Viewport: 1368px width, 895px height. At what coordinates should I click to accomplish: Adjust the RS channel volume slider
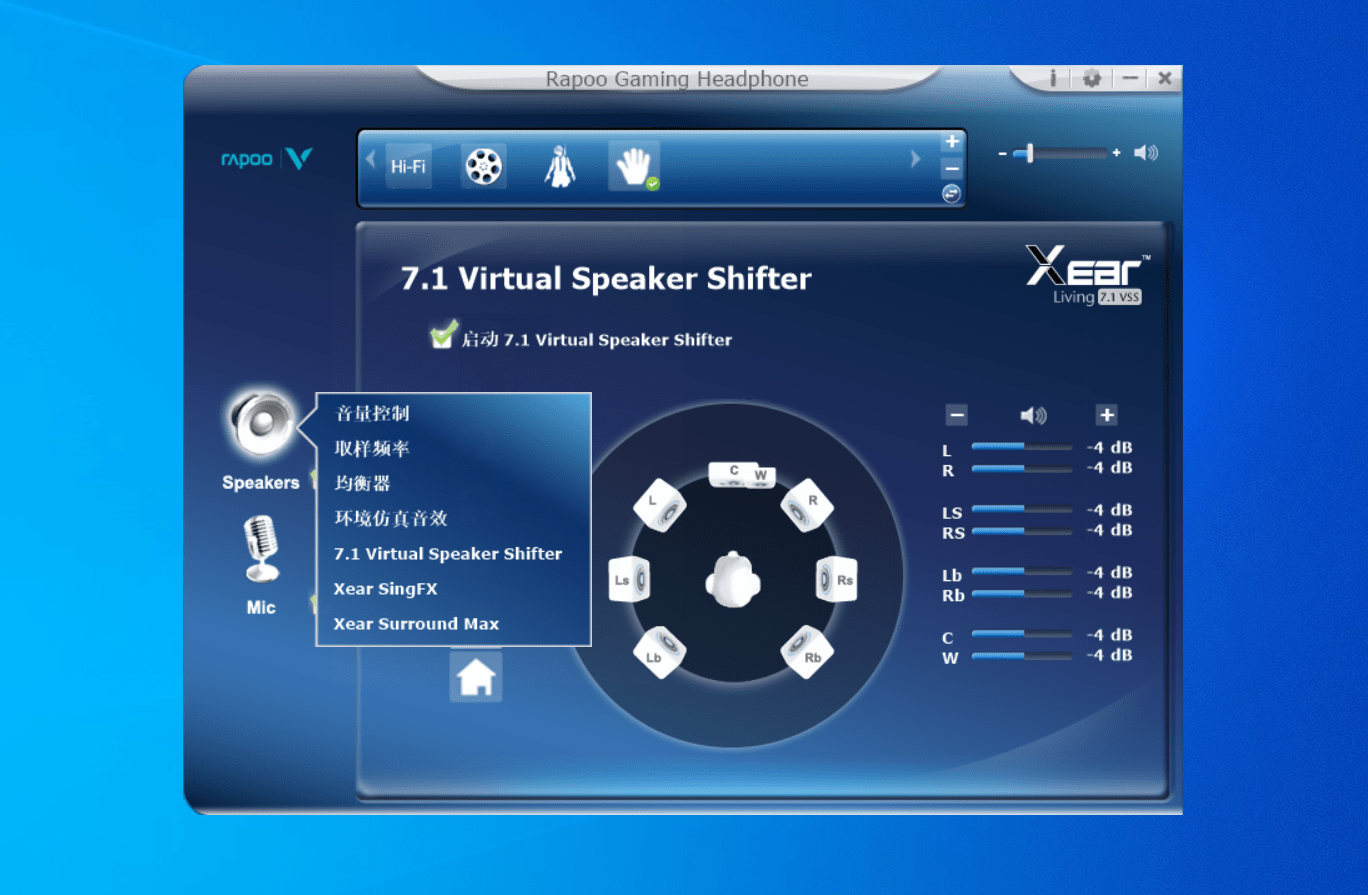click(1021, 531)
